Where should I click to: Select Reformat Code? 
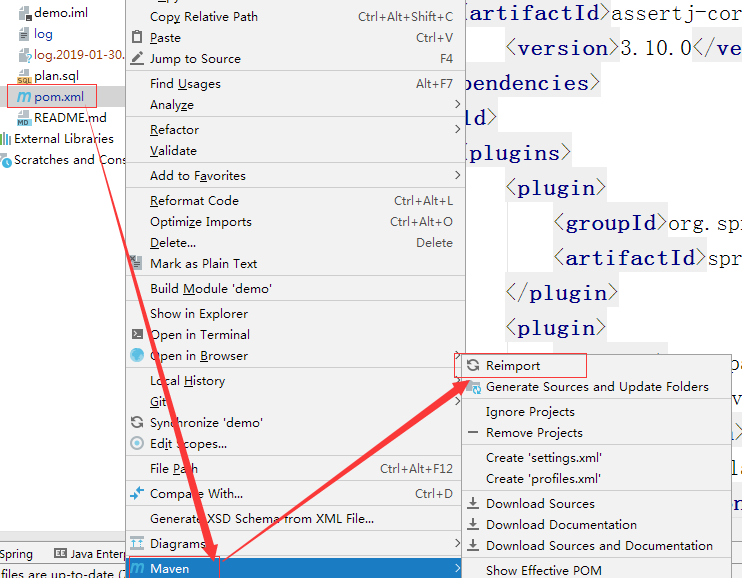[x=295, y=201]
